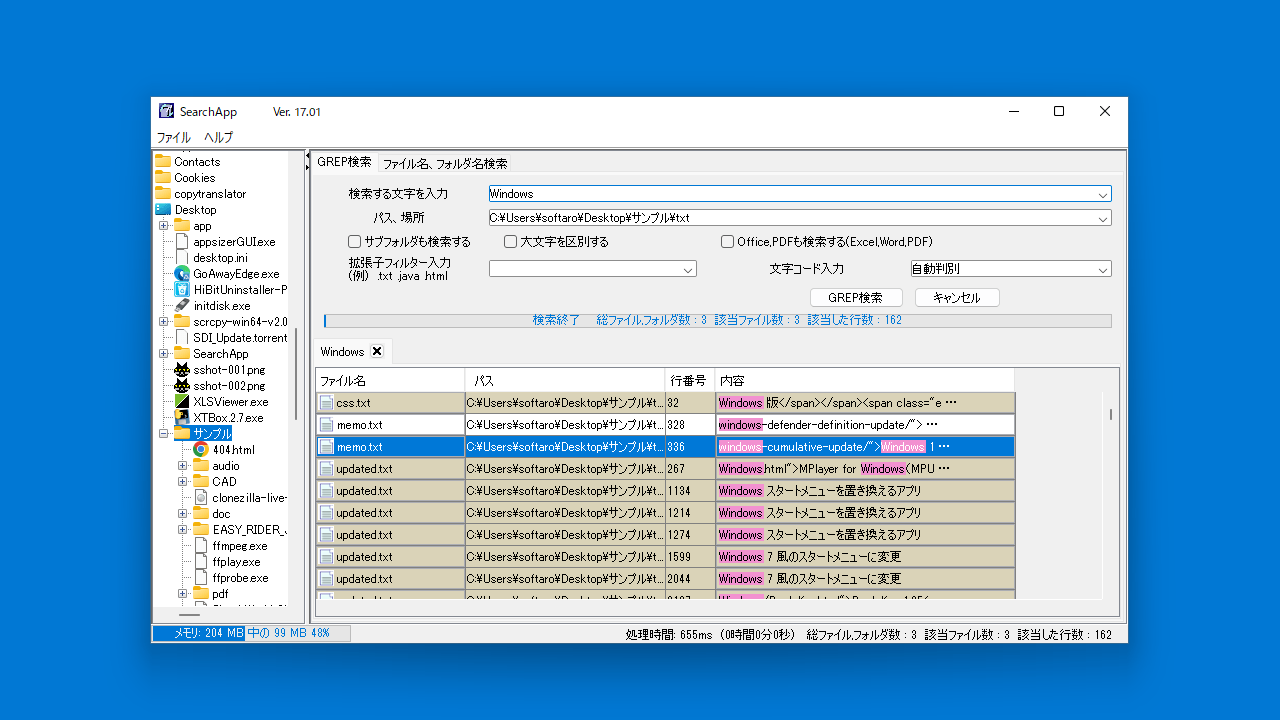Collapse the サンプル folder node
The height and width of the screenshot is (720, 1280).
163,434
